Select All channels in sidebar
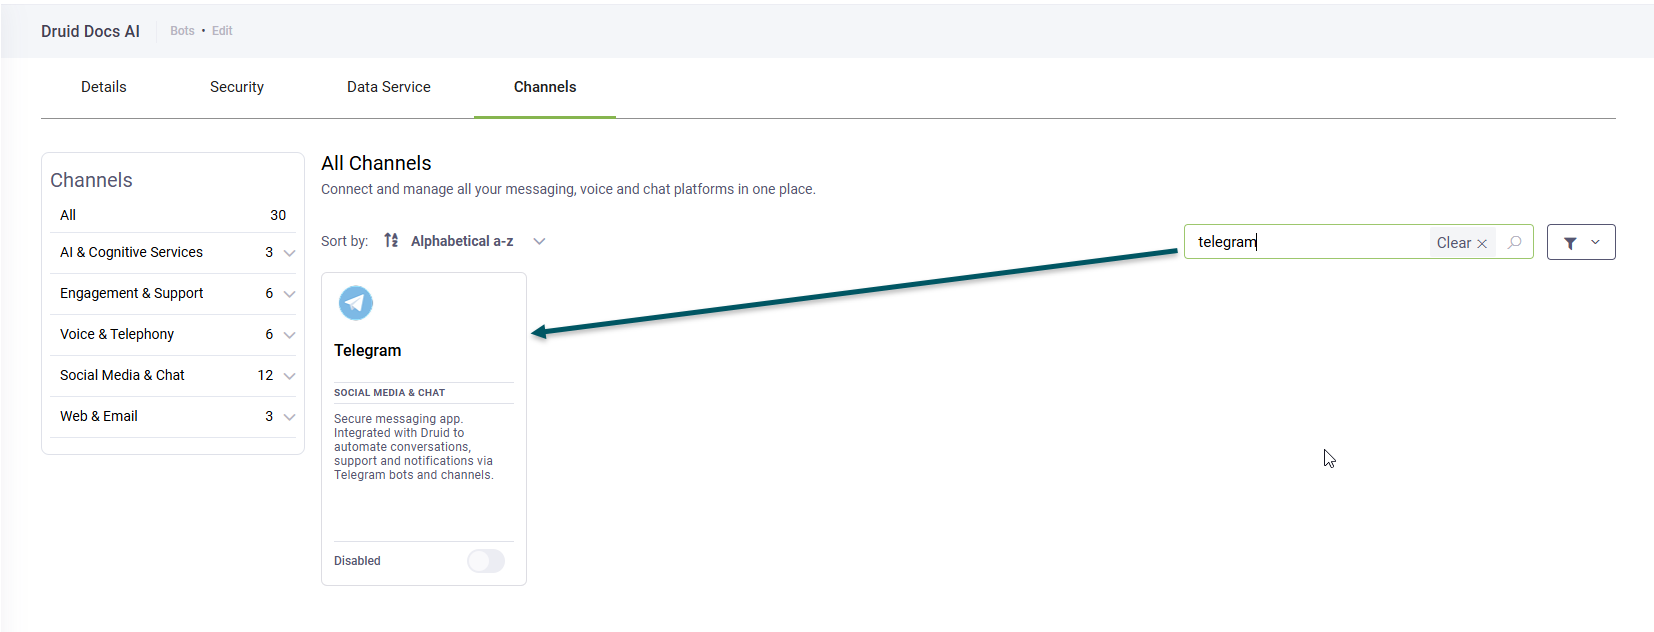 (x=68, y=215)
